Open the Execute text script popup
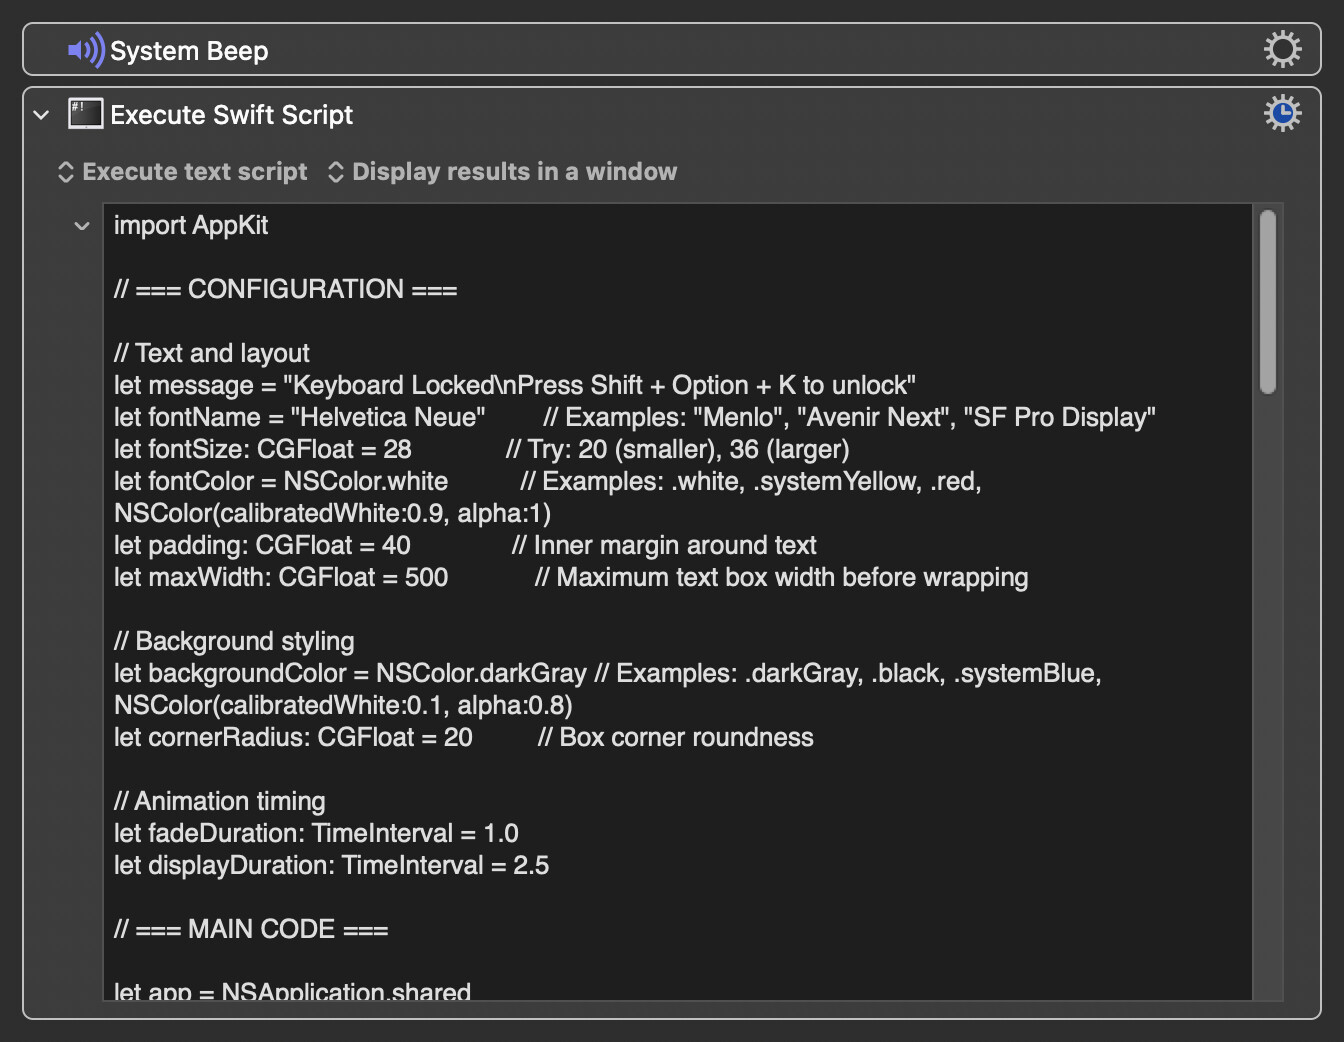Viewport: 1344px width, 1042px height. tap(183, 172)
